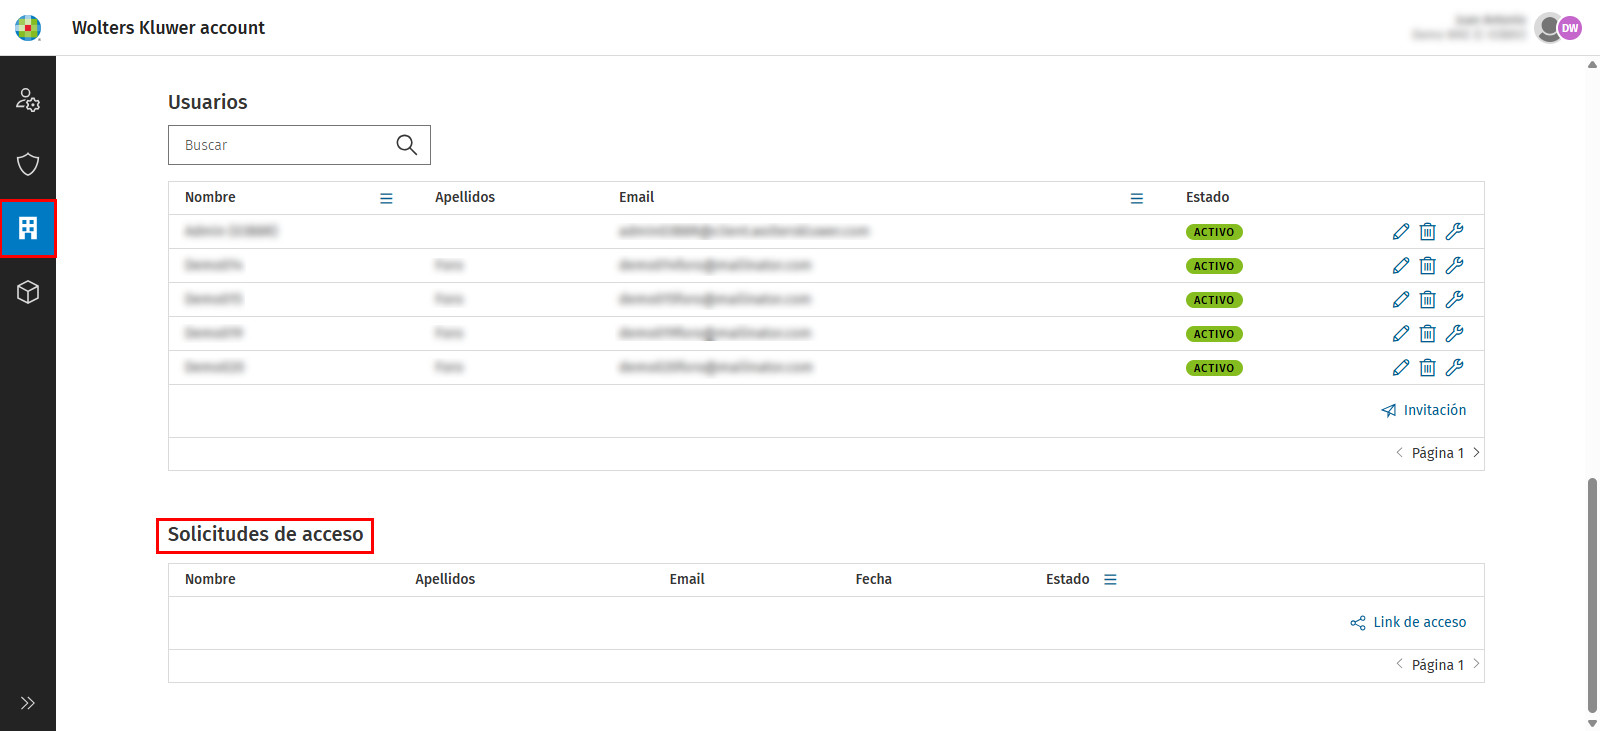Open wrench settings for the first user row

coord(1455,232)
